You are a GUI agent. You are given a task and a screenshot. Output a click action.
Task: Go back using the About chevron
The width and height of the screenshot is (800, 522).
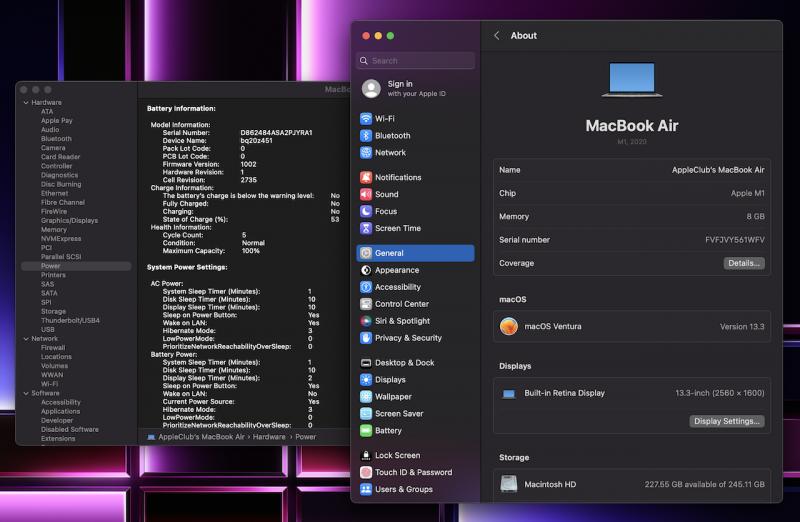pyautogui.click(x=497, y=36)
